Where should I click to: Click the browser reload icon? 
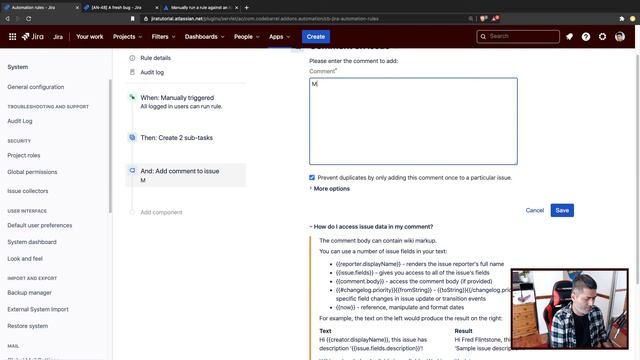(x=28, y=19)
